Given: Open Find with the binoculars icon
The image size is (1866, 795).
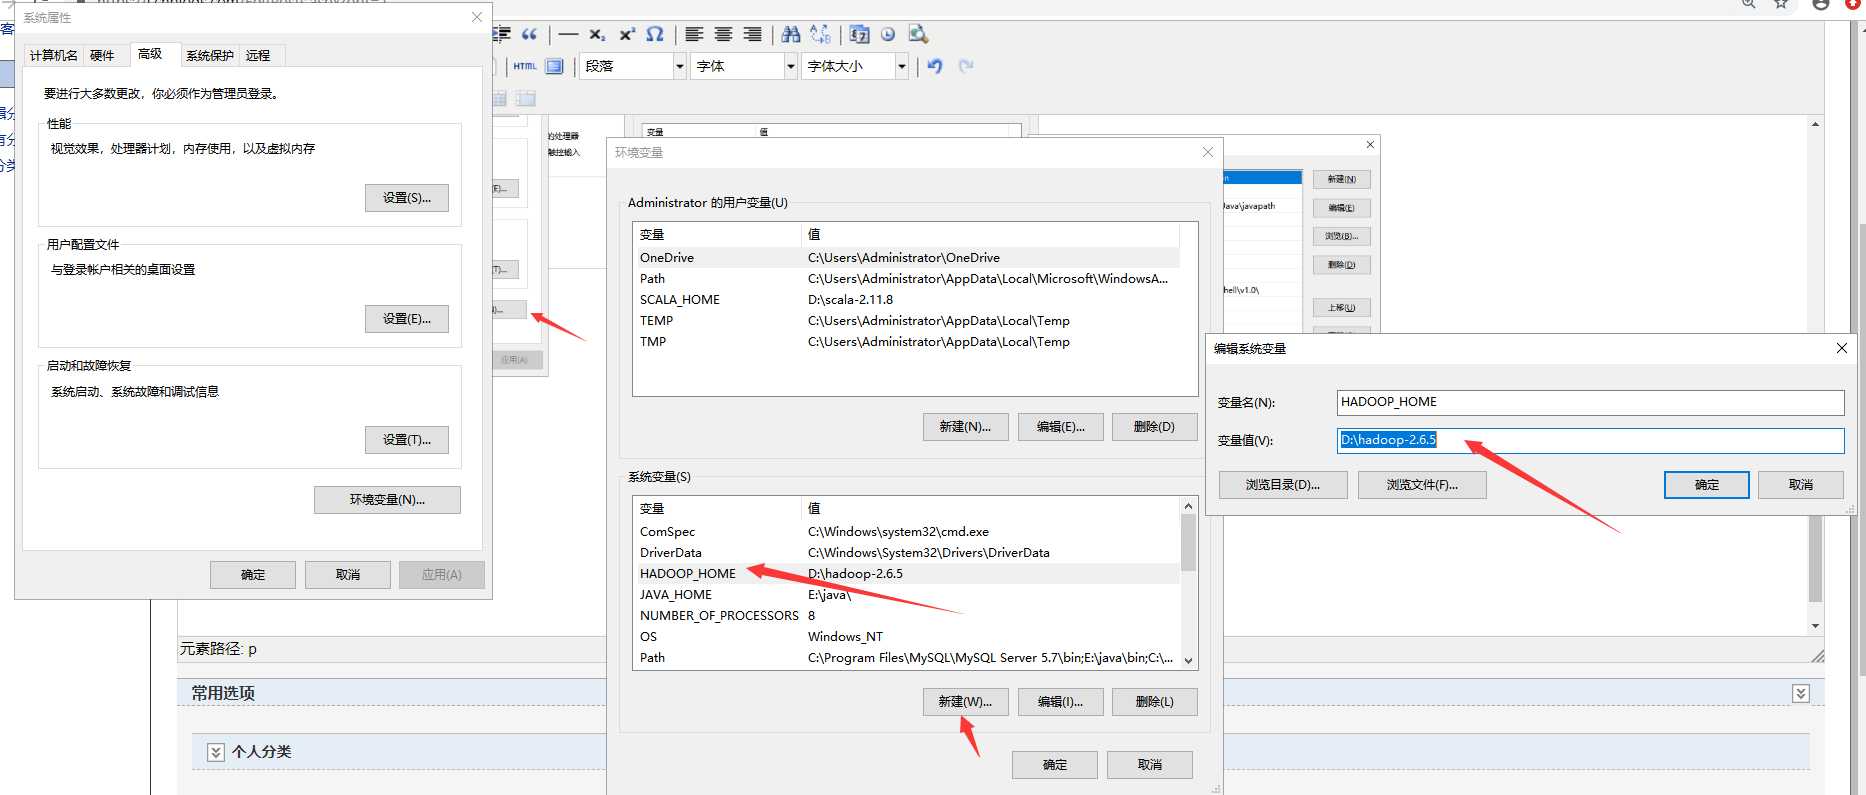Looking at the screenshot, I should [791, 34].
